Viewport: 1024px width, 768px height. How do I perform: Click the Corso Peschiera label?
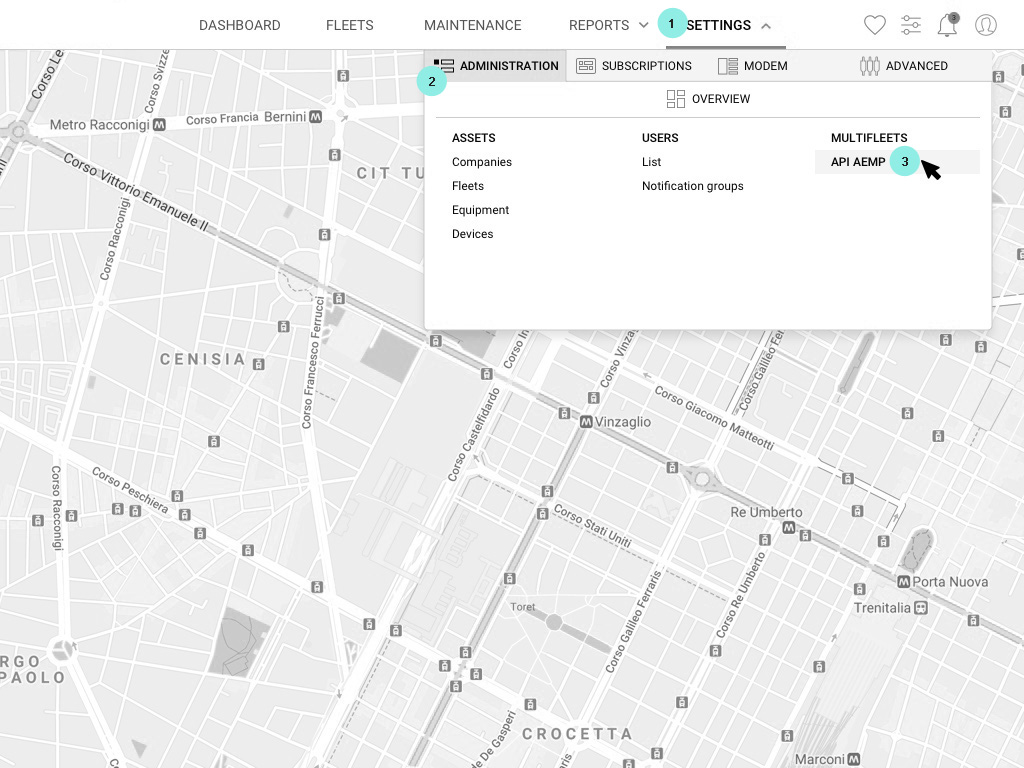click(130, 490)
